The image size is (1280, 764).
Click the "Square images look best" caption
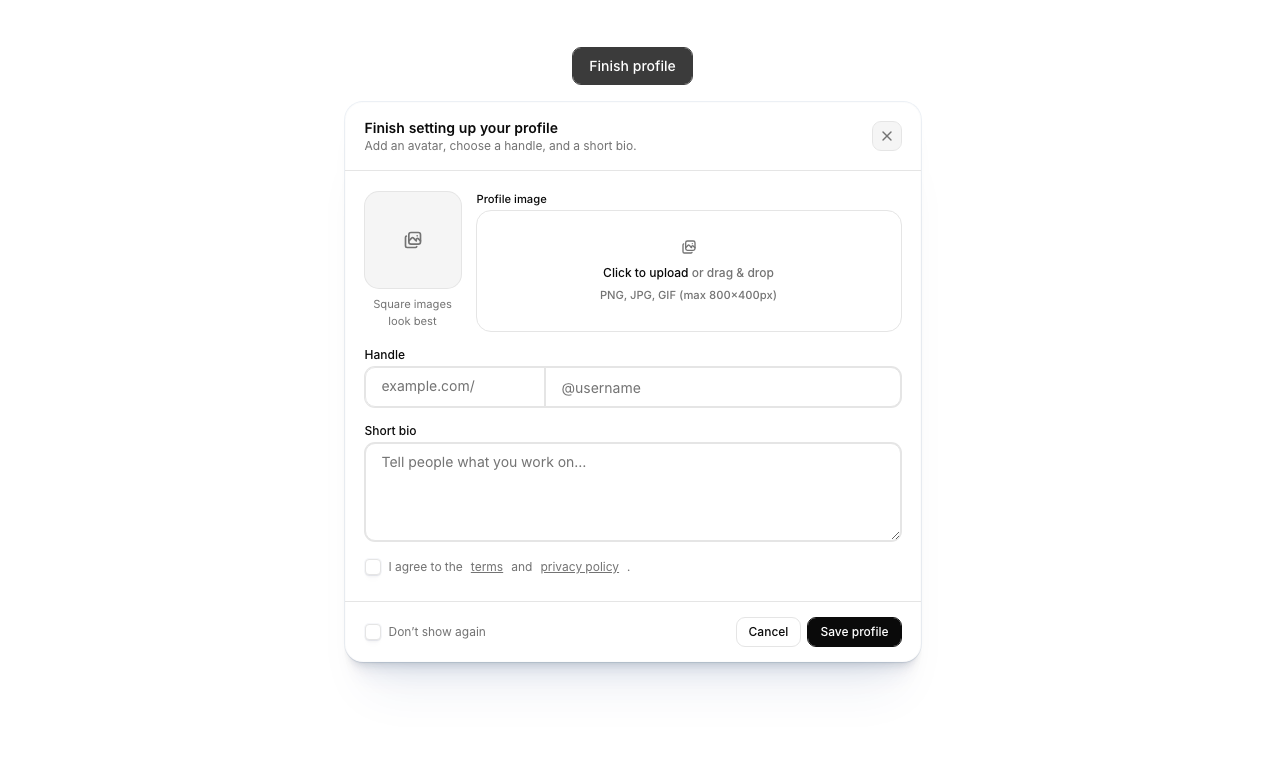coord(412,312)
